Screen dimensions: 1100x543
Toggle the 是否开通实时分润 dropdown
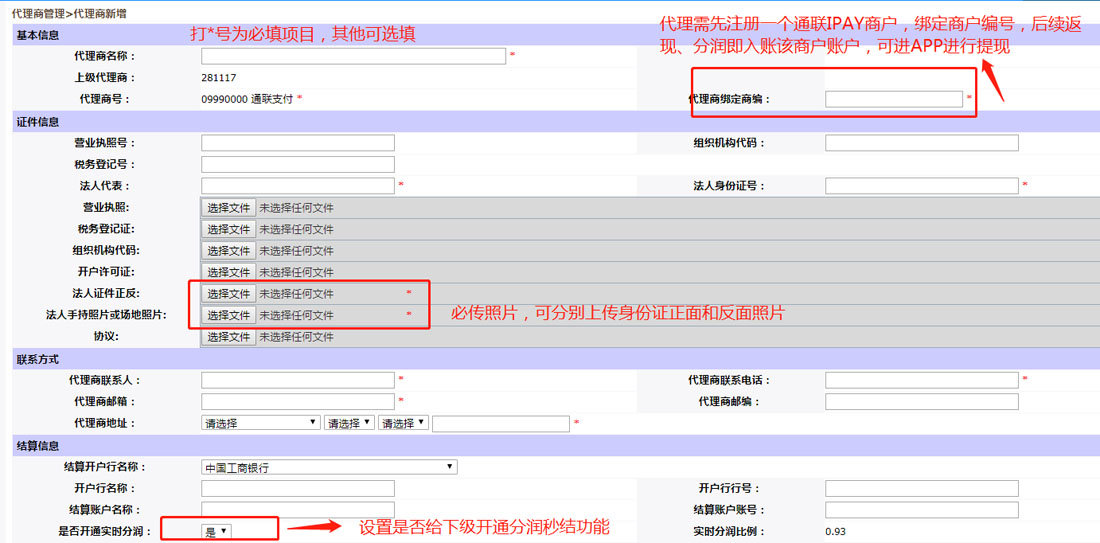216,531
